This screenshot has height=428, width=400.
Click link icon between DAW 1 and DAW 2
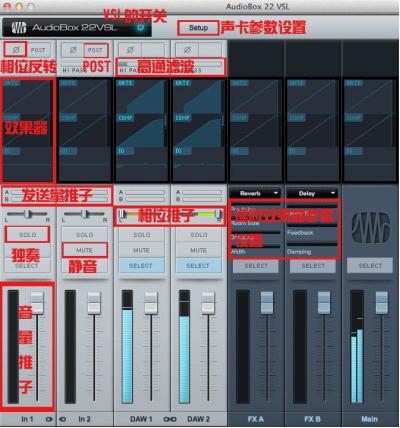[x=170, y=419]
